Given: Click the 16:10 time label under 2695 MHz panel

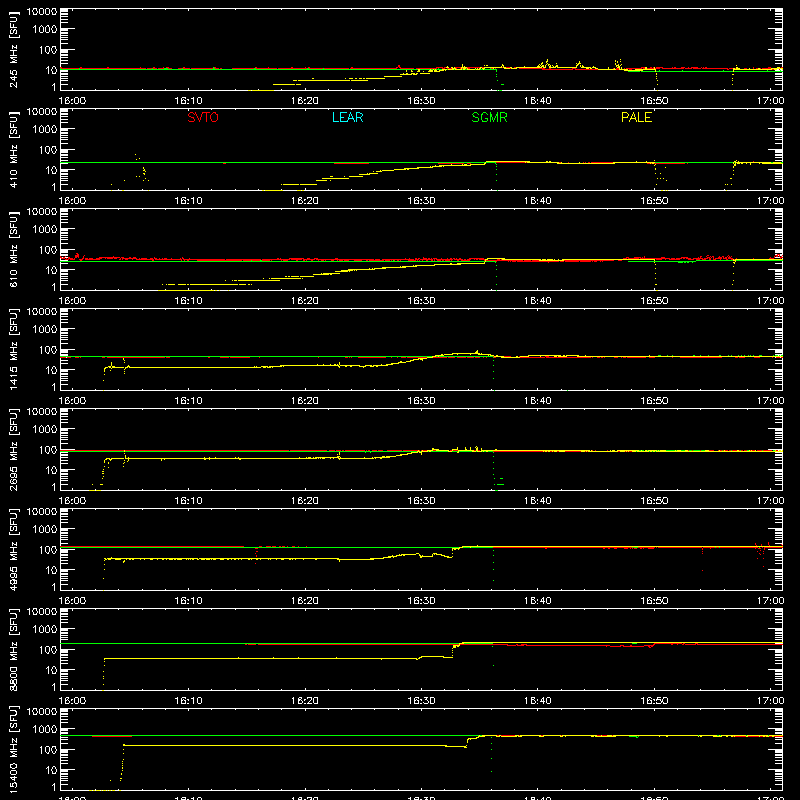Looking at the screenshot, I should pyautogui.click(x=188, y=501).
